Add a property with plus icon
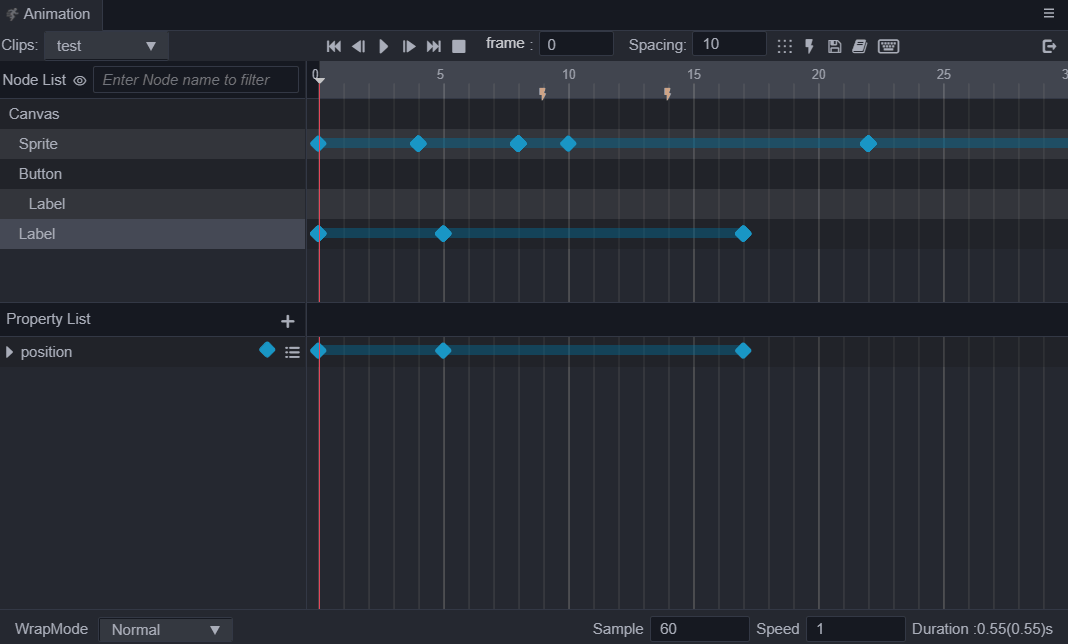 [x=287, y=321]
